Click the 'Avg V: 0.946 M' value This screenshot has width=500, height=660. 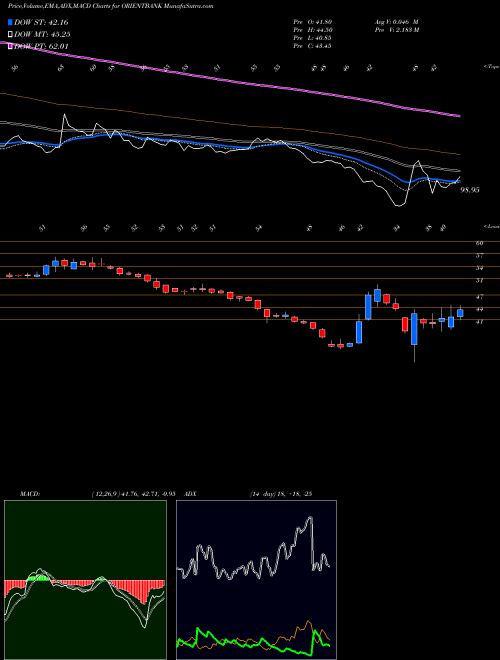point(396,22)
